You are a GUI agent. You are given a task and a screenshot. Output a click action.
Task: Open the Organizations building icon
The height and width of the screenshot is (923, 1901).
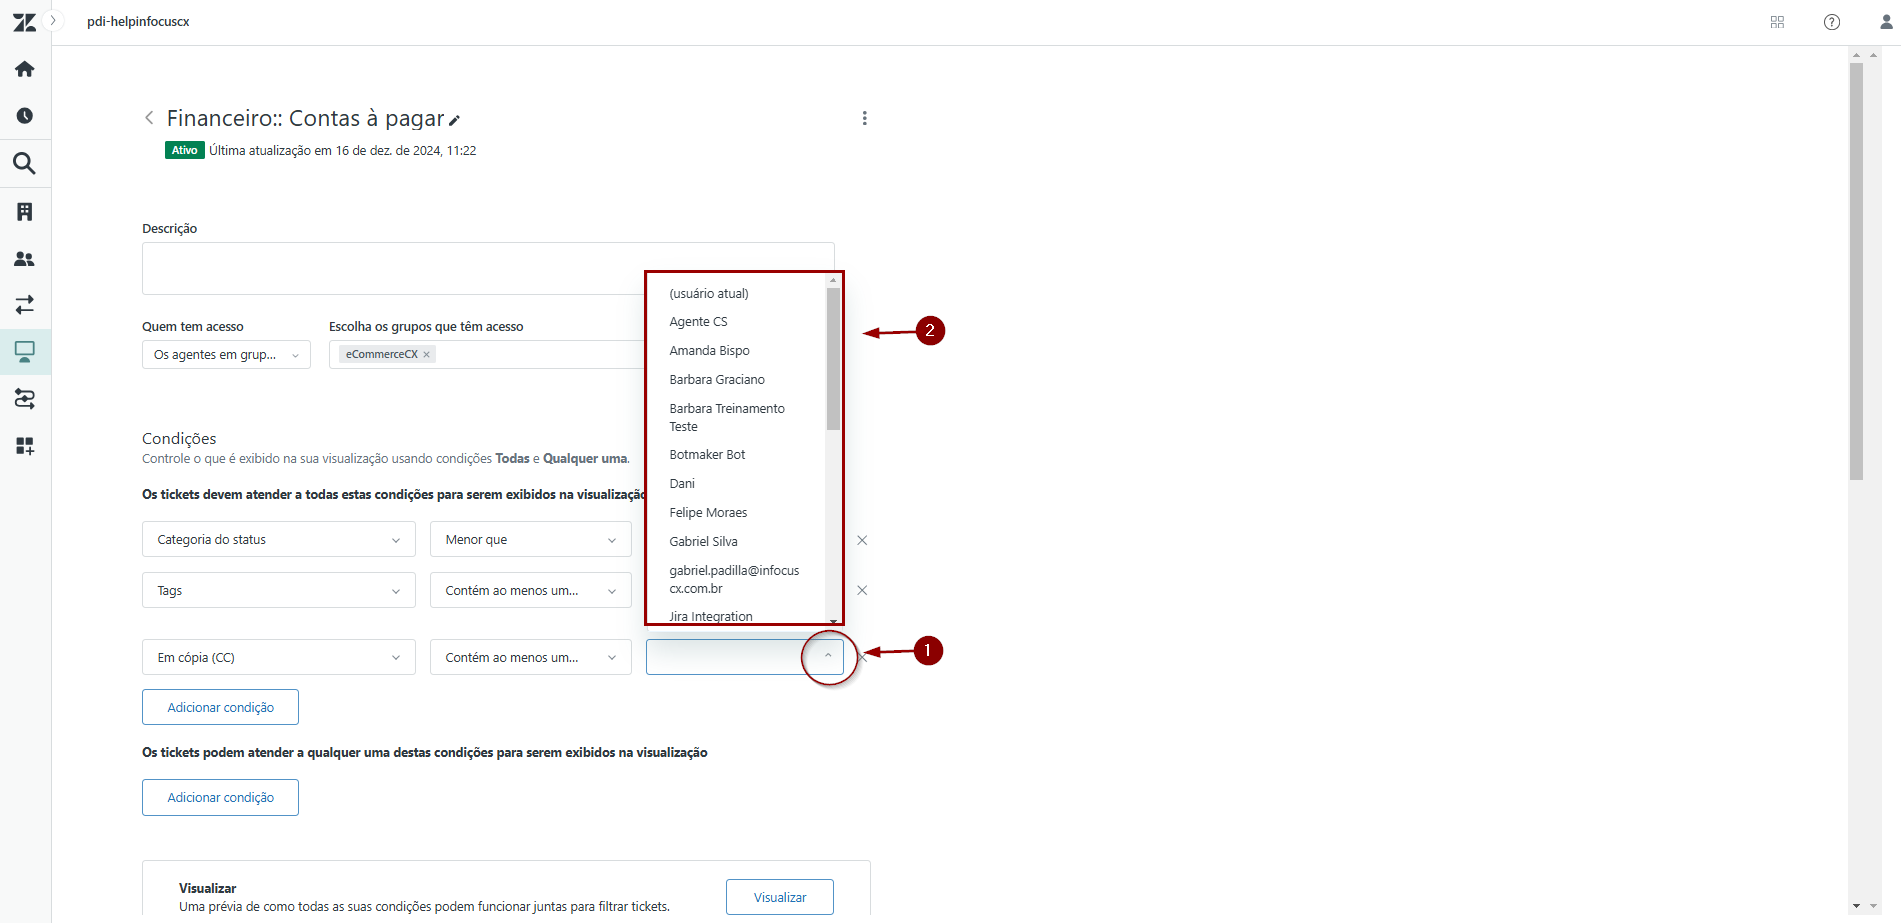[x=25, y=211]
